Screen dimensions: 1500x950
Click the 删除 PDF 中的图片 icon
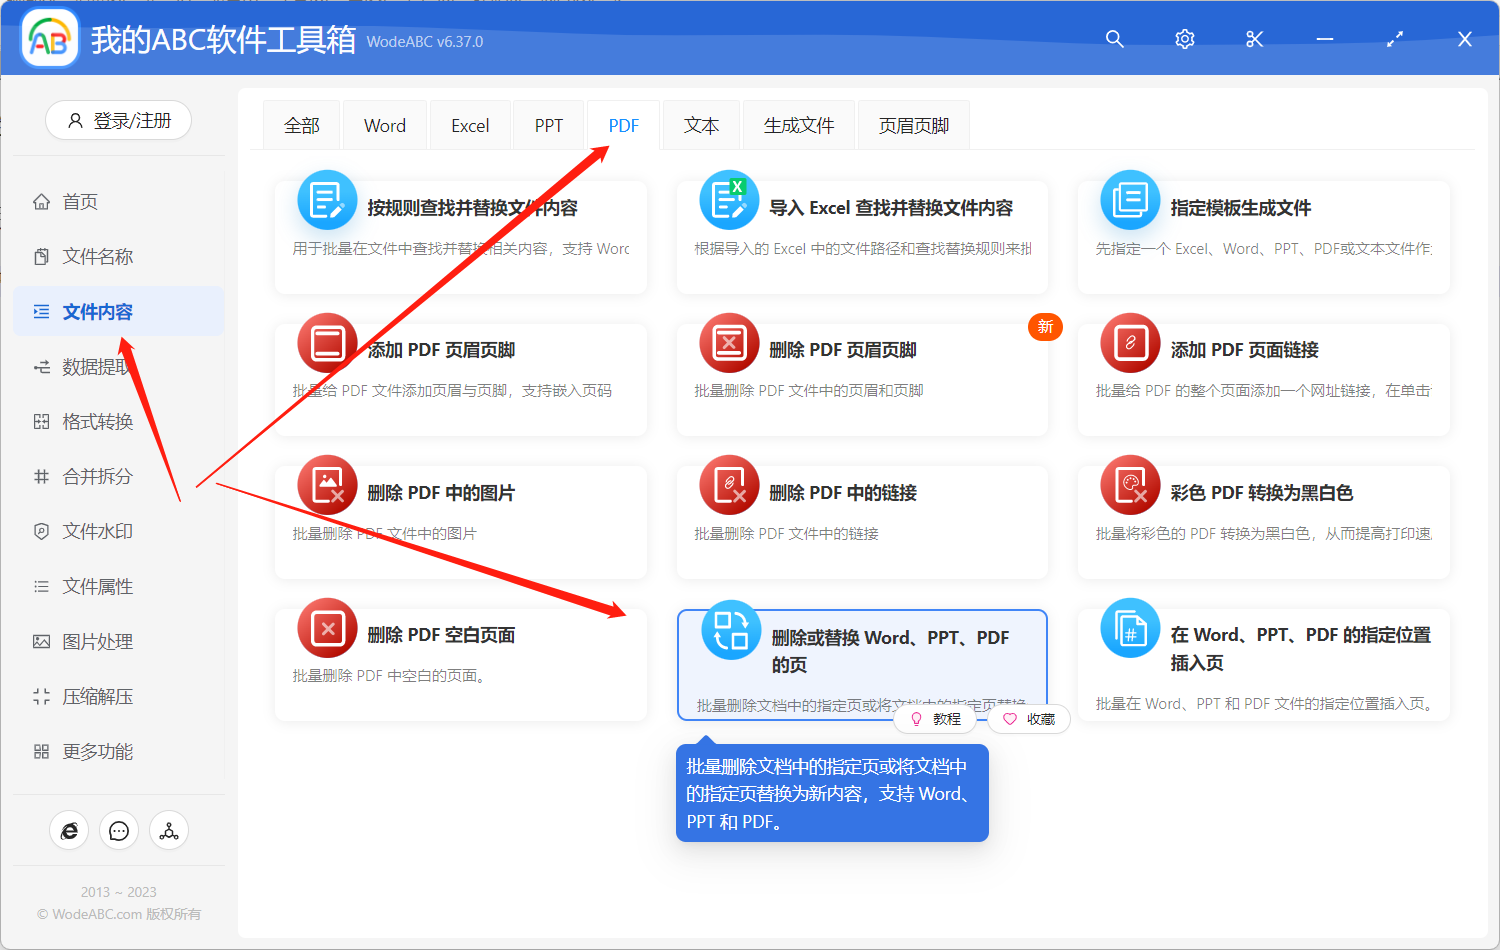point(327,486)
